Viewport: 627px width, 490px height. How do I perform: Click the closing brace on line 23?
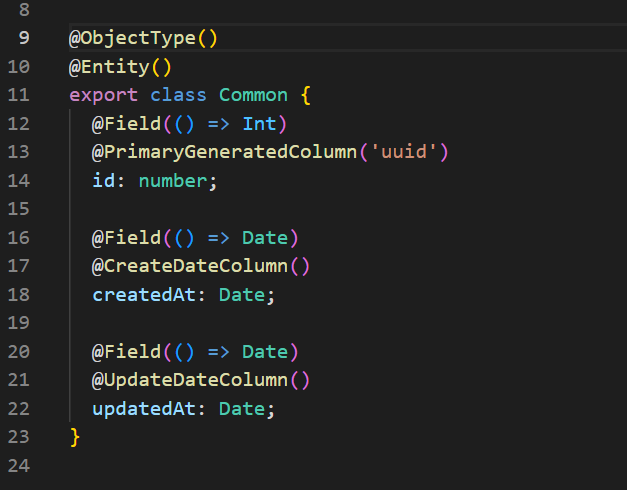(75, 437)
